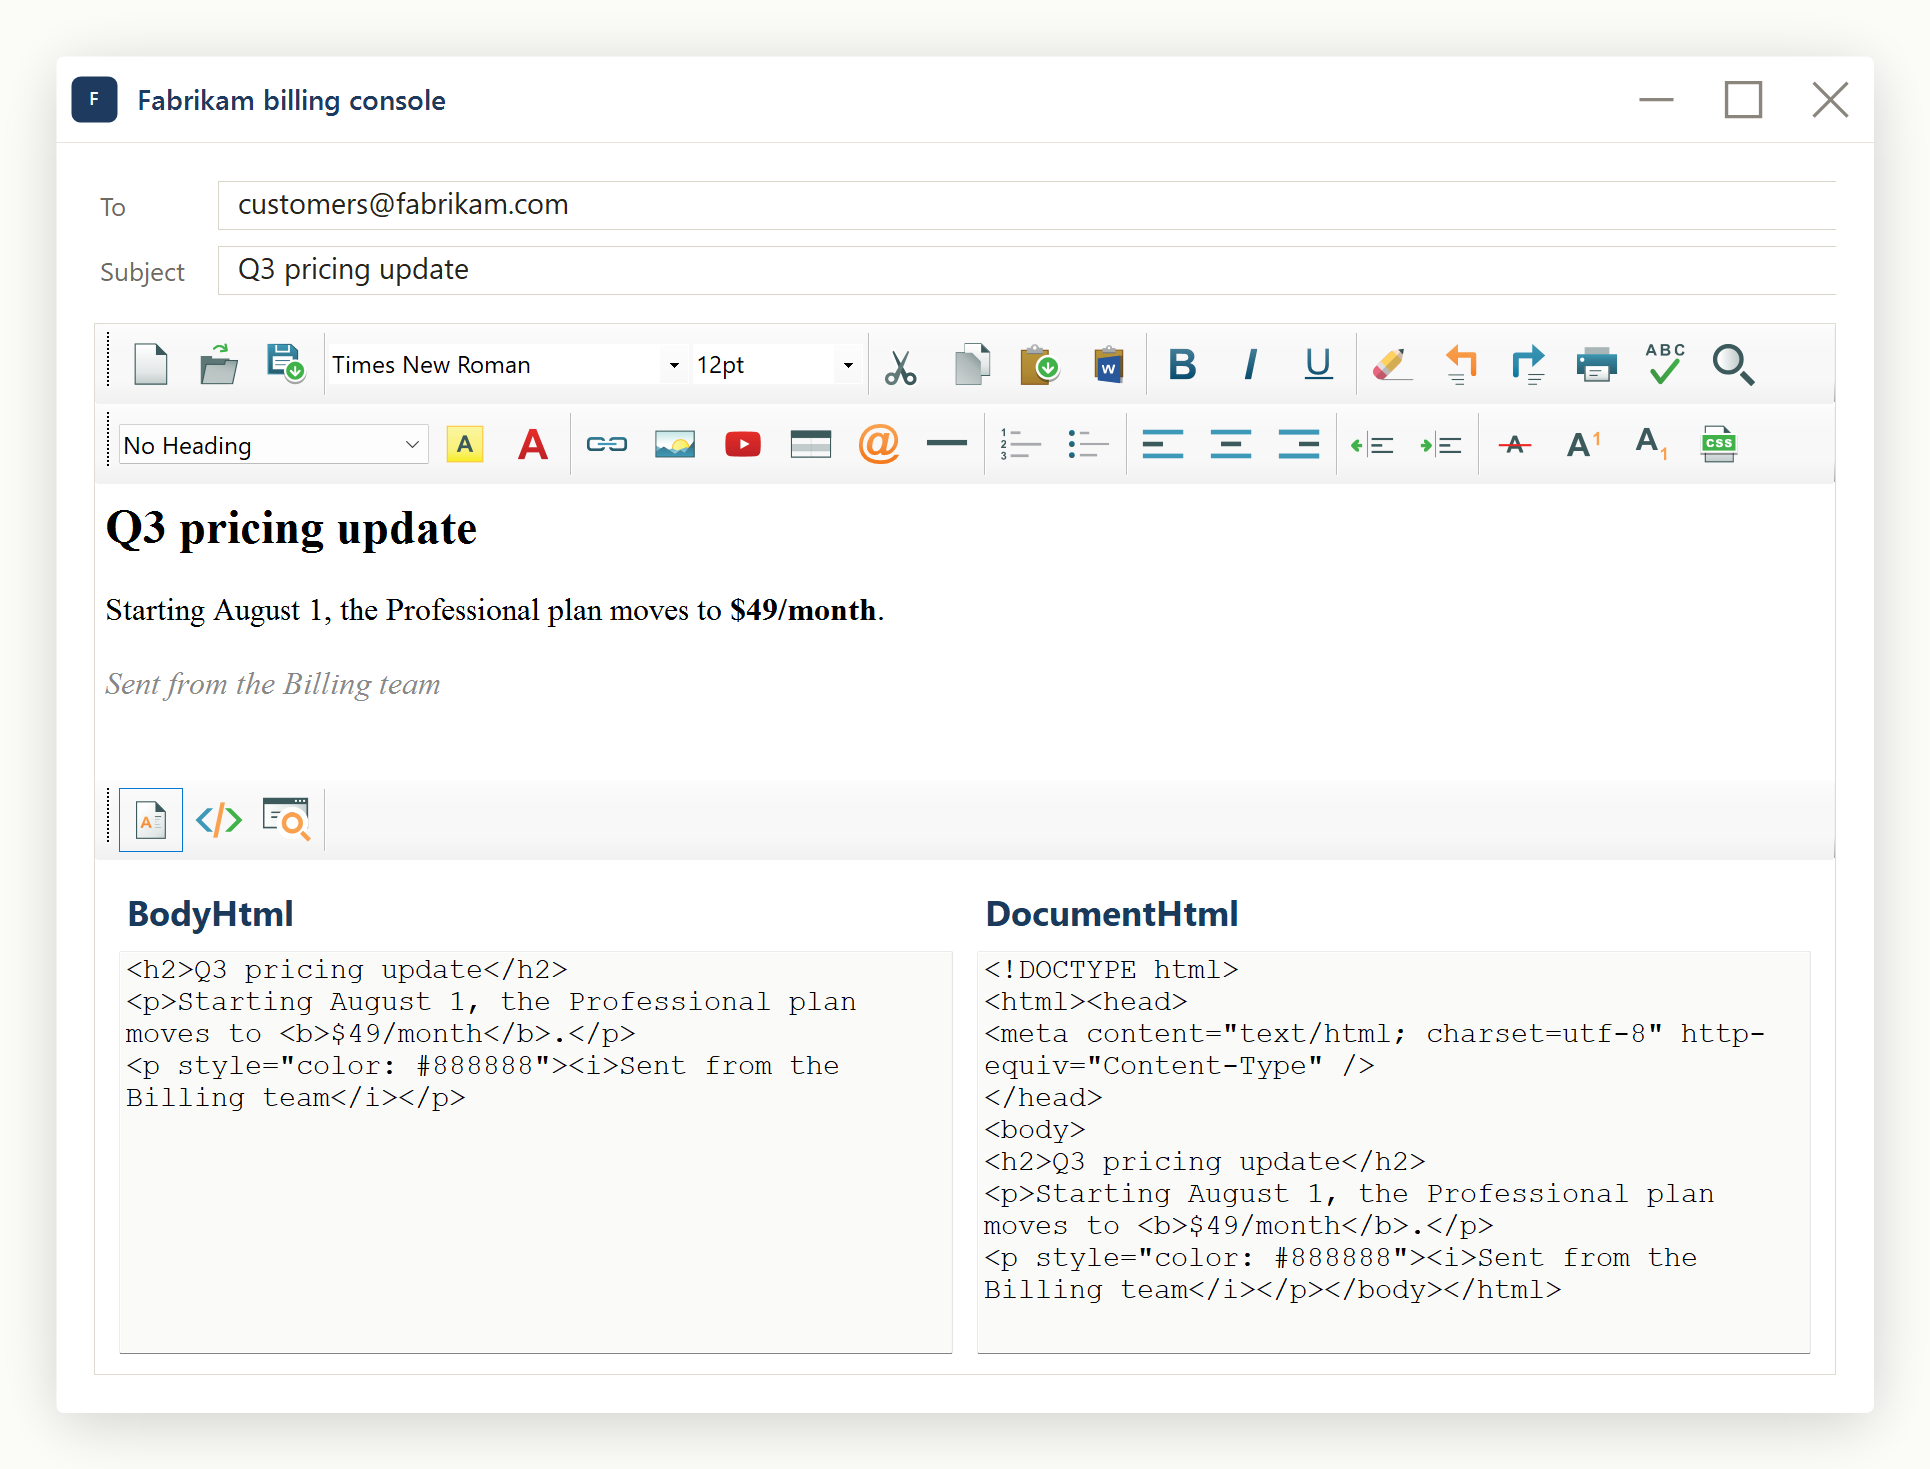Toggle numbered list
This screenshot has width=1930, height=1469.
1021,445
